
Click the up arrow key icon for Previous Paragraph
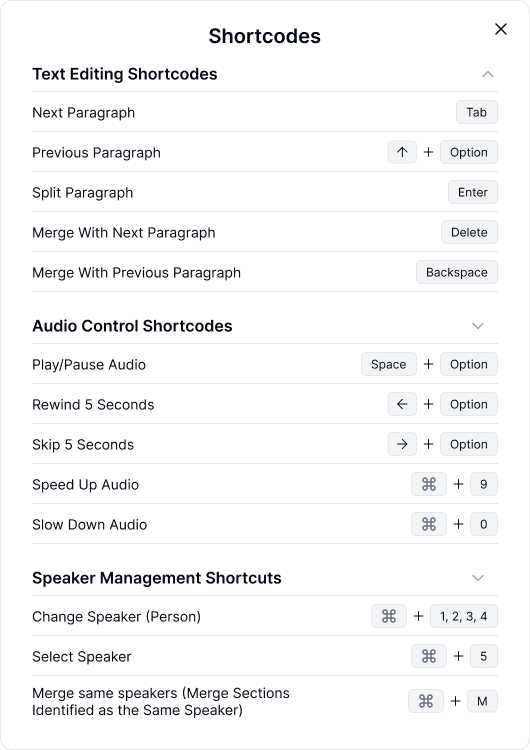402,152
